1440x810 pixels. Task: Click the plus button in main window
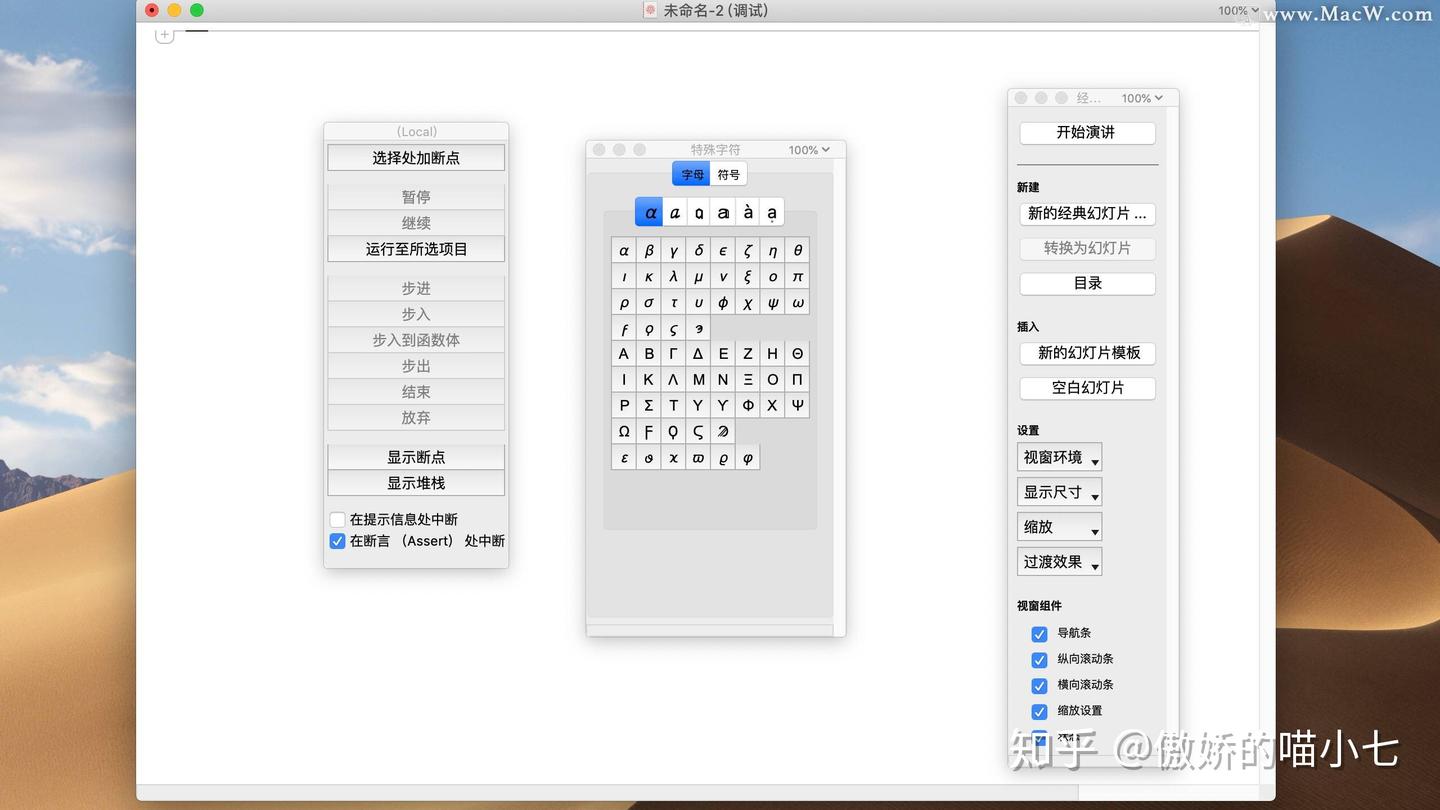(165, 35)
